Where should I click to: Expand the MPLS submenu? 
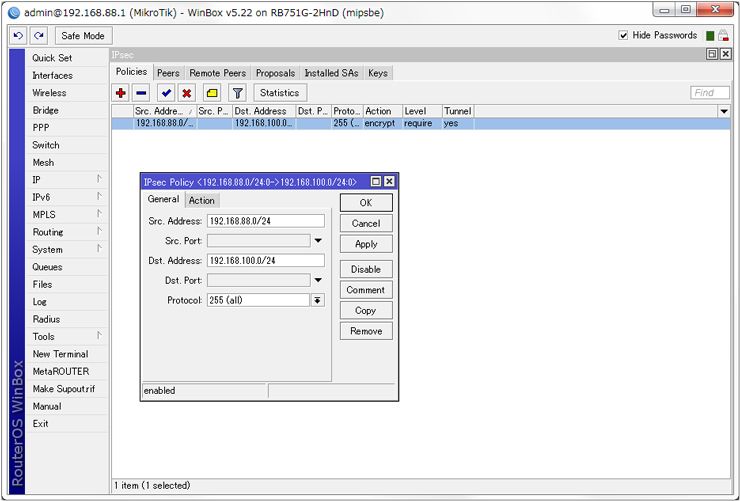(98, 214)
